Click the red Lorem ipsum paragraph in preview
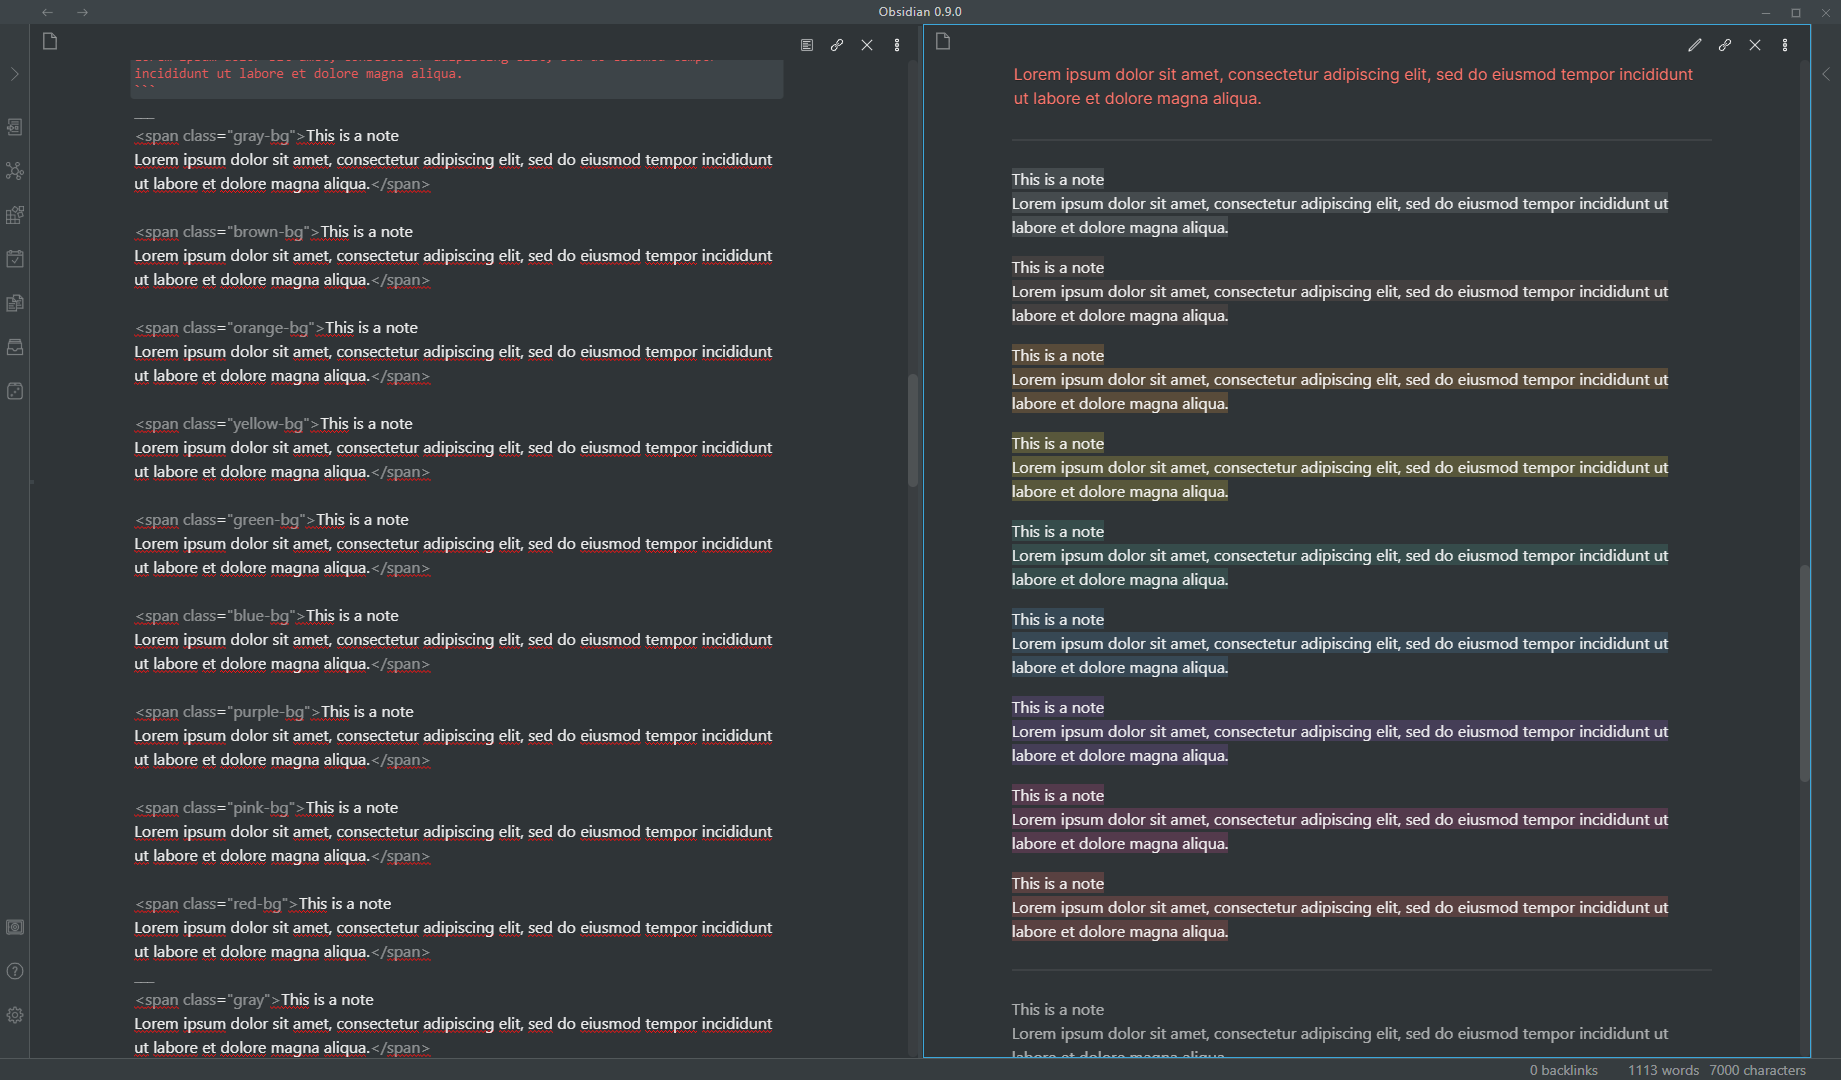 pyautogui.click(x=1353, y=86)
